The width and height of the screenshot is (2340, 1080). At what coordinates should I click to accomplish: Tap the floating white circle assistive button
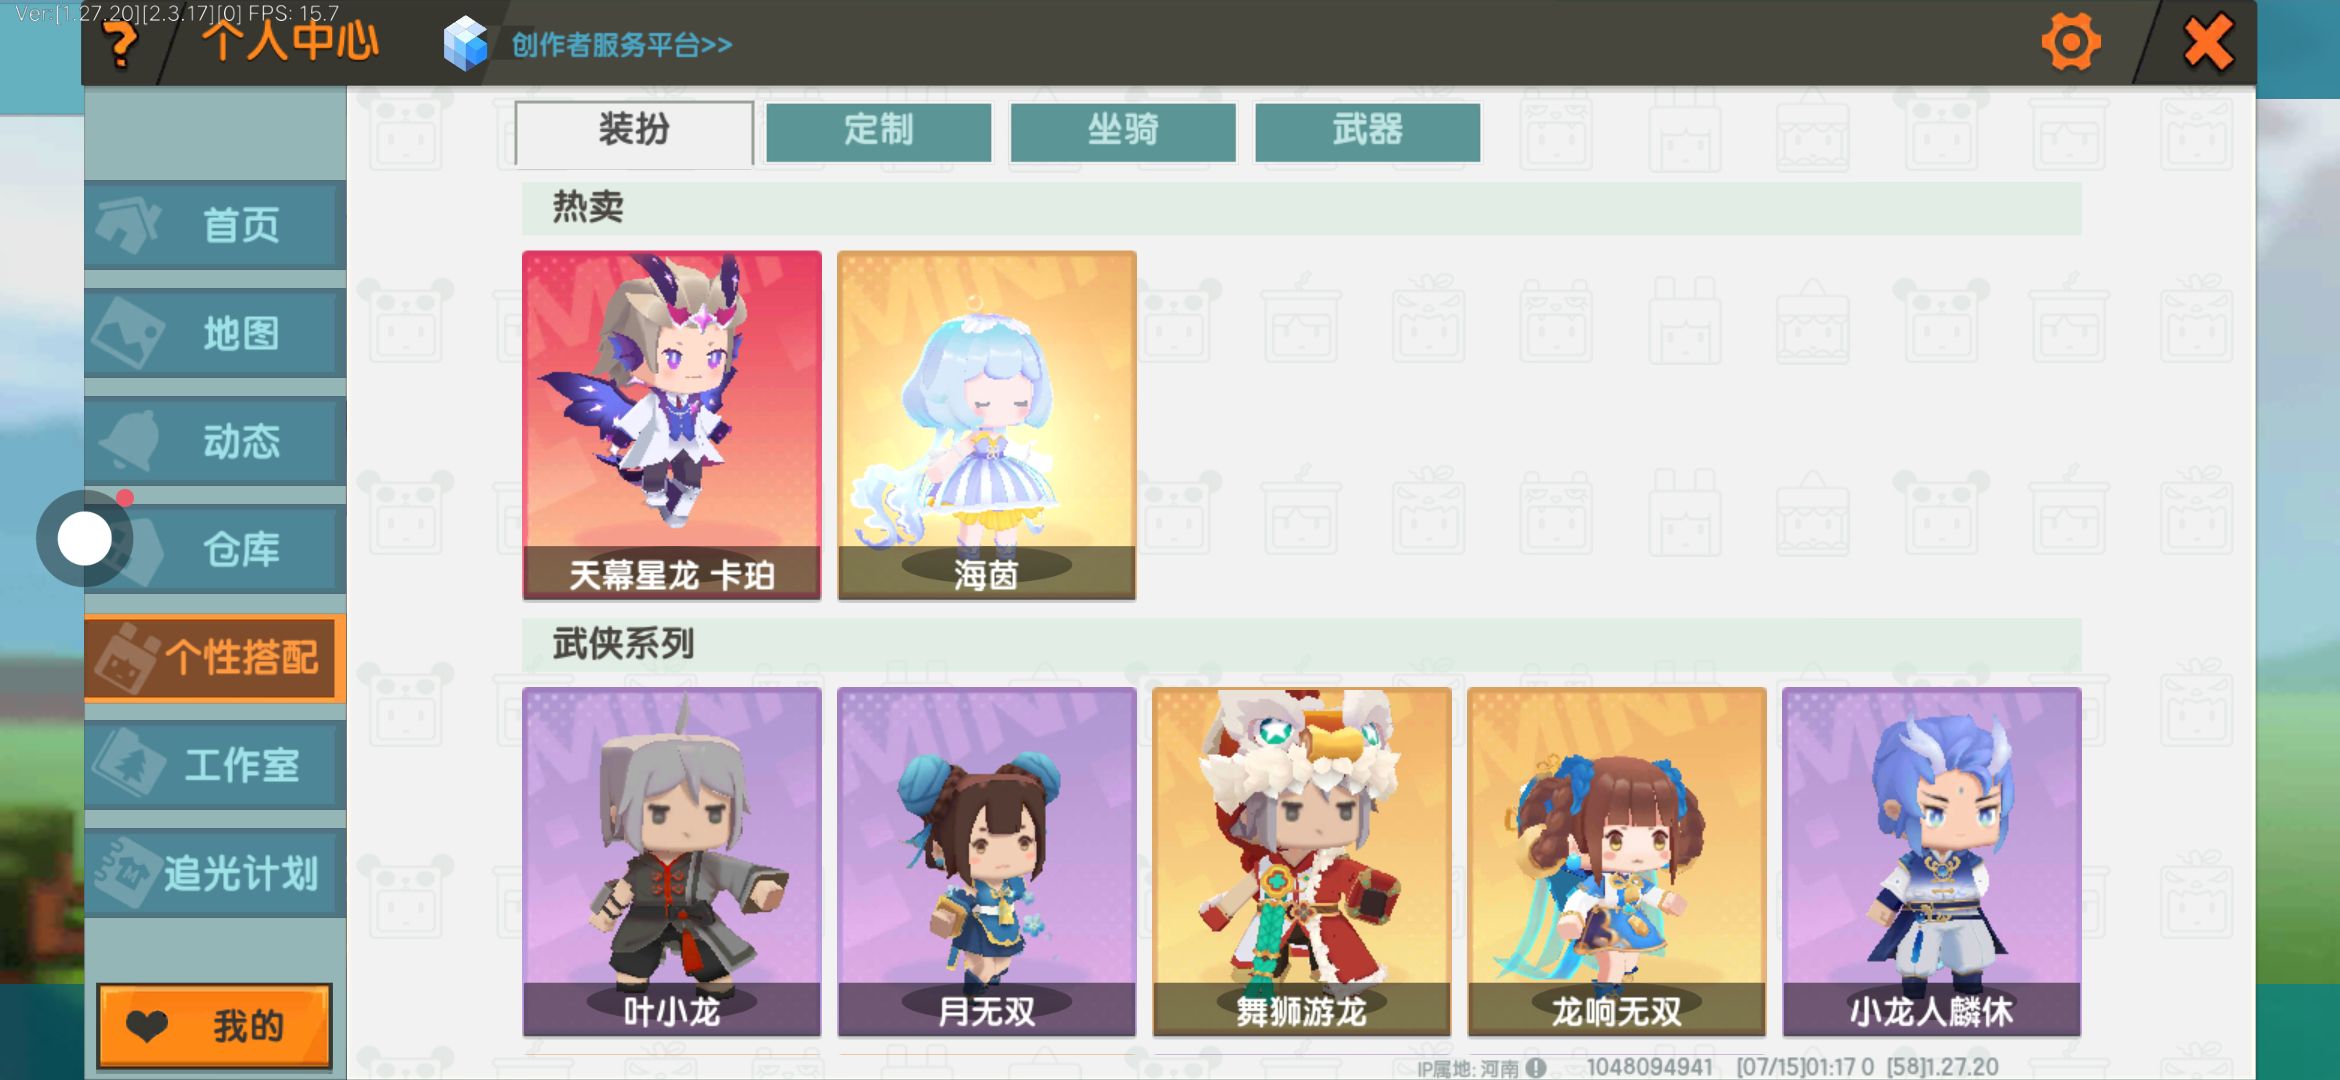coord(85,539)
